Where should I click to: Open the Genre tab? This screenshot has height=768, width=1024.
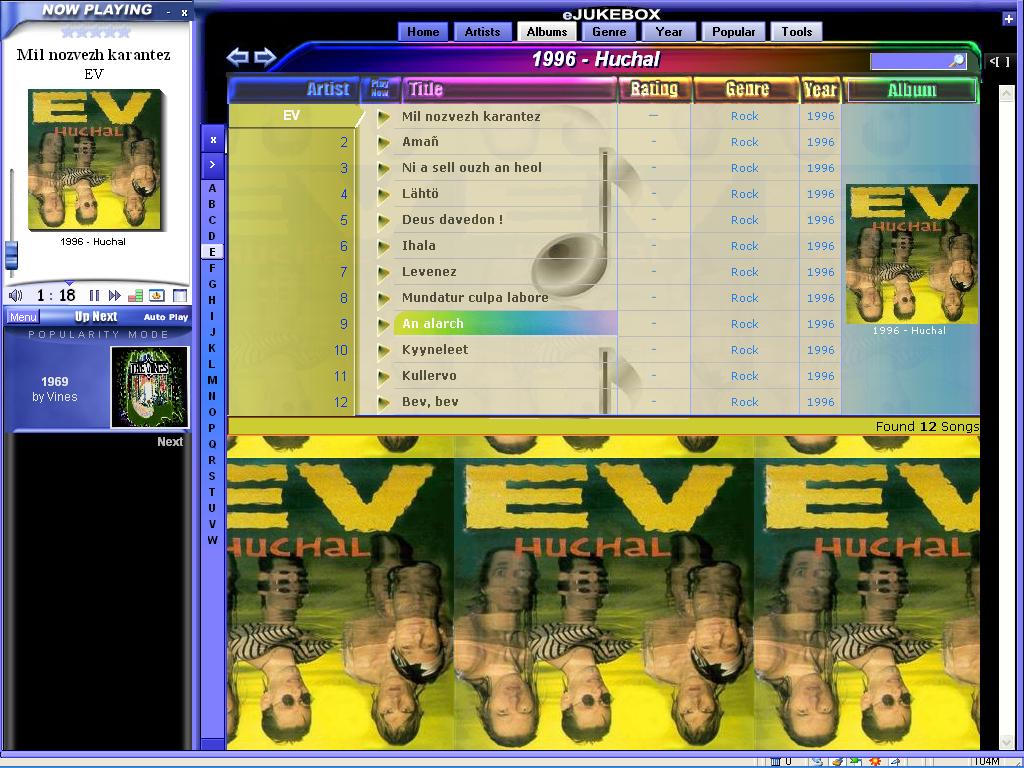click(609, 31)
